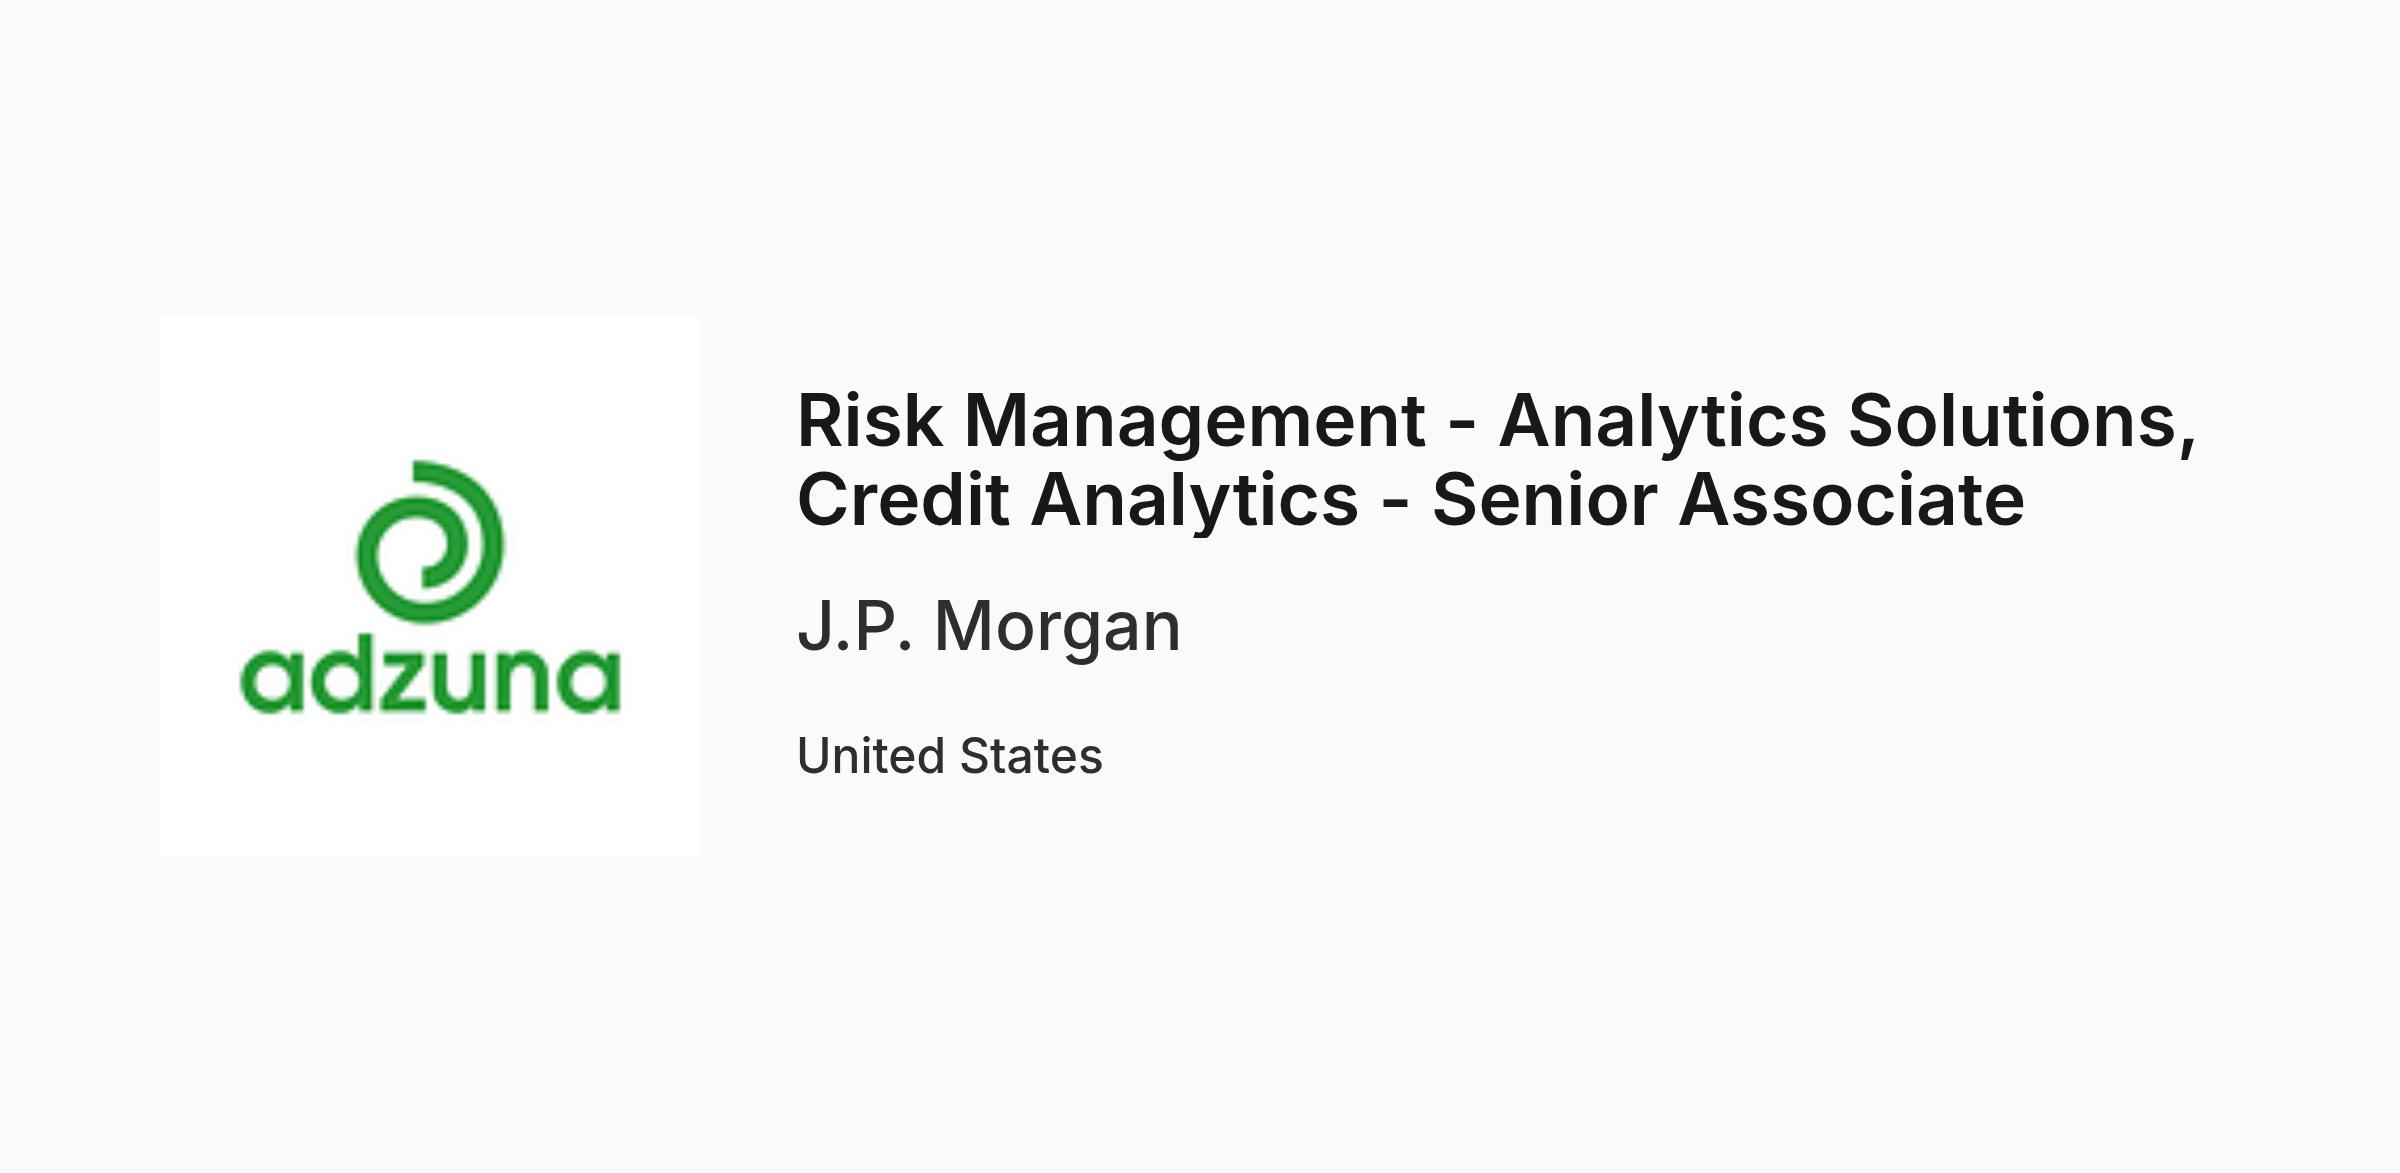The image size is (2400, 1173).
Task: Click "Senior Associate" in the job title
Action: 1728,500
